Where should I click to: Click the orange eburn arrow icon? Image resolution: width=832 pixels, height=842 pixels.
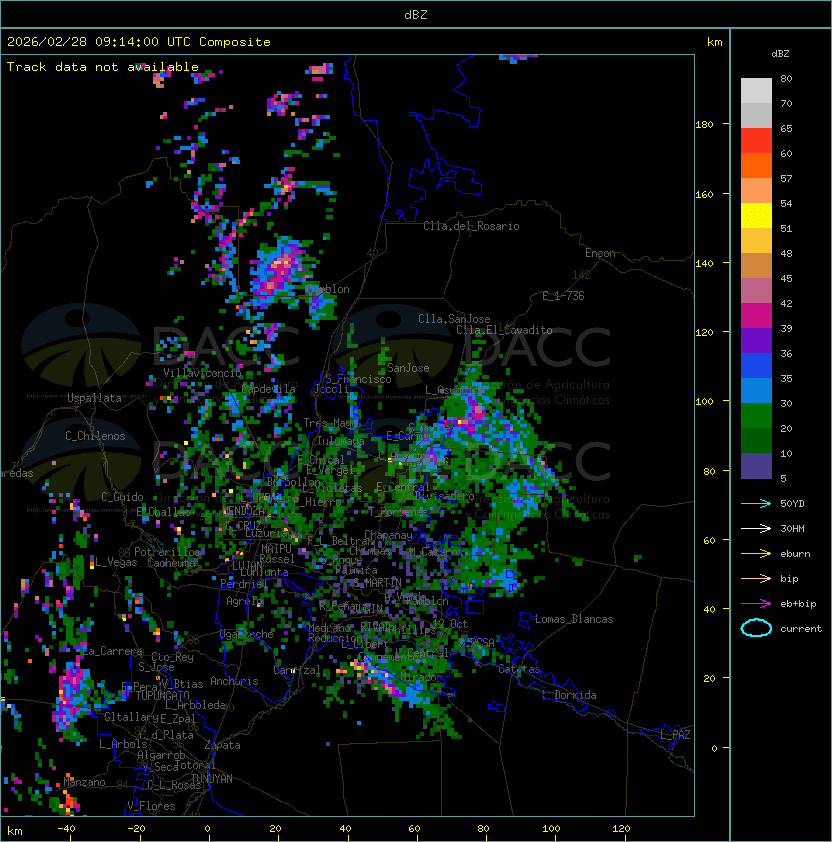[756, 553]
